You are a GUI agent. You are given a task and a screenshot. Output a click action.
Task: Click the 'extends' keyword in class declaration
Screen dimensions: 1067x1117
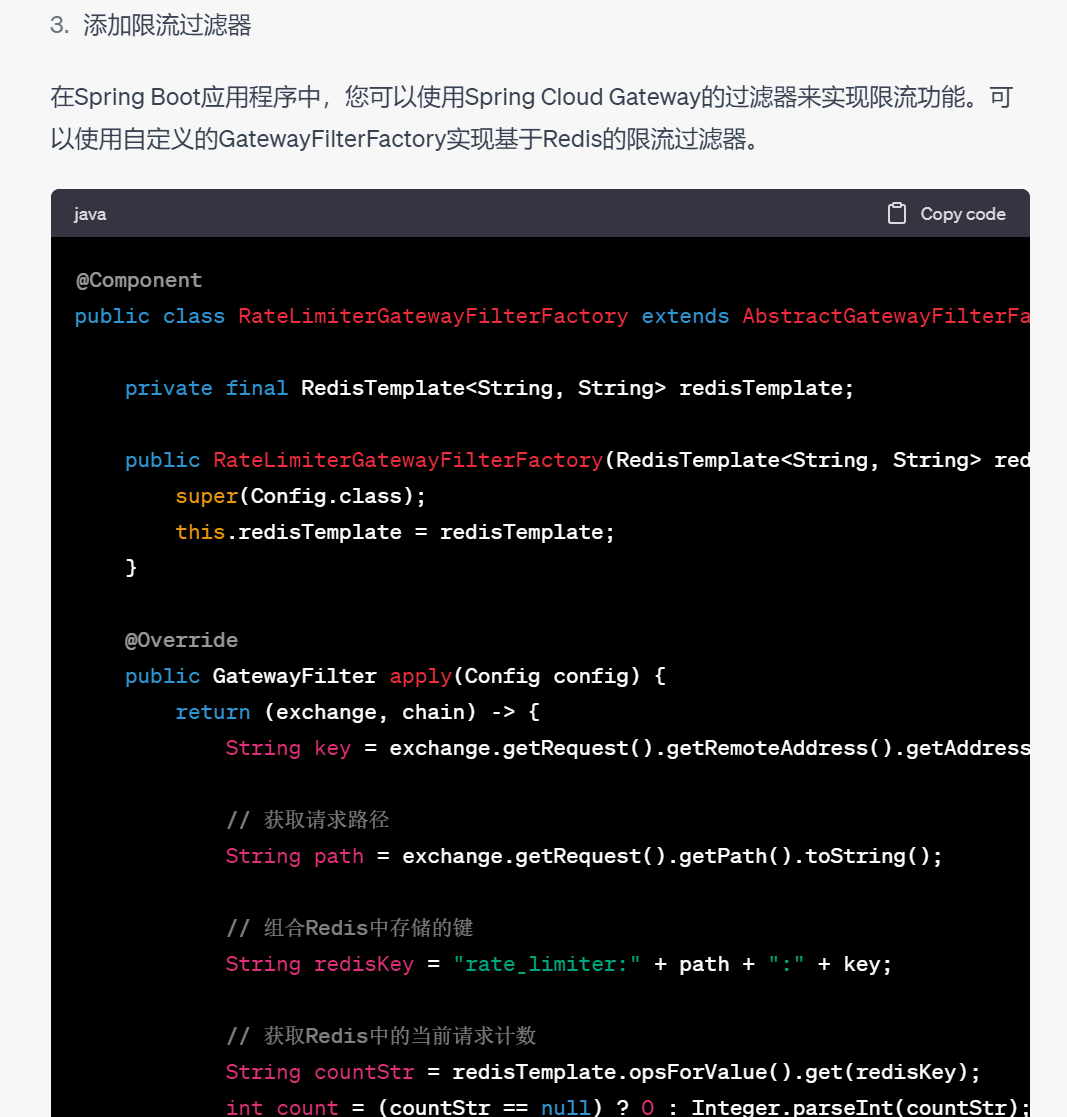click(685, 316)
